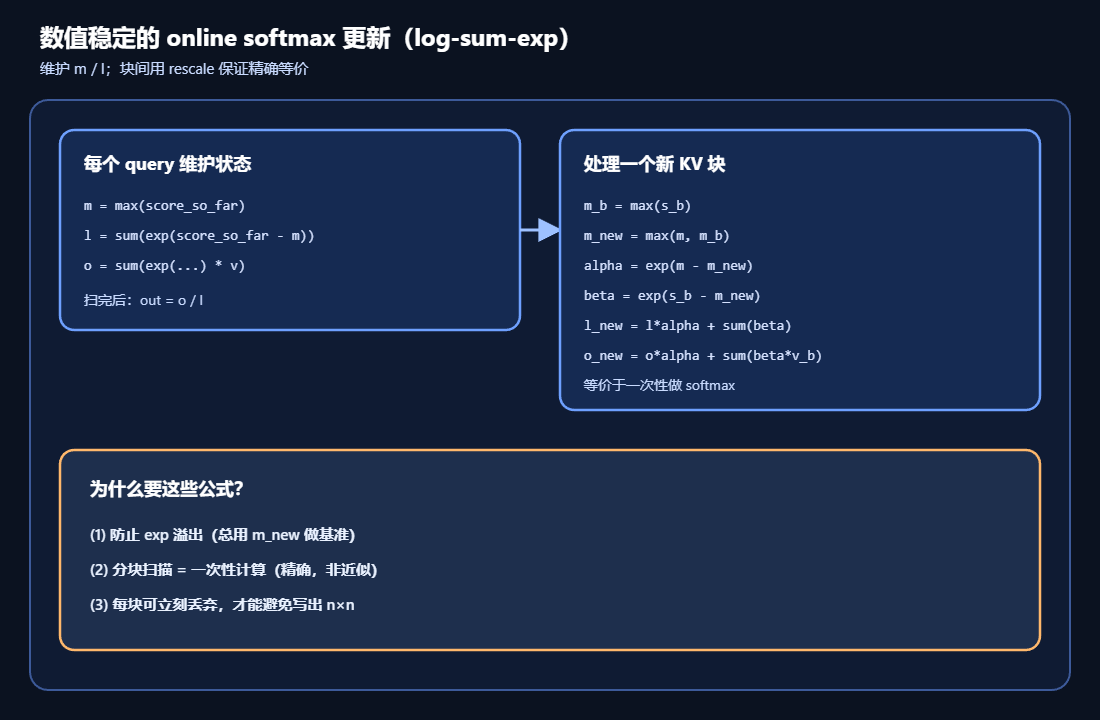This screenshot has width=1100, height=720.
Task: Click line 'o_new = o*alpha + sum(beta*v_b)'
Action: point(702,356)
